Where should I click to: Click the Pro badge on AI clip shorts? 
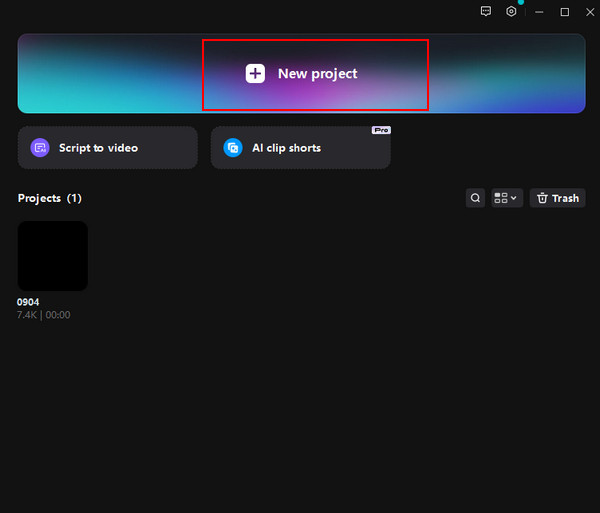tap(381, 130)
